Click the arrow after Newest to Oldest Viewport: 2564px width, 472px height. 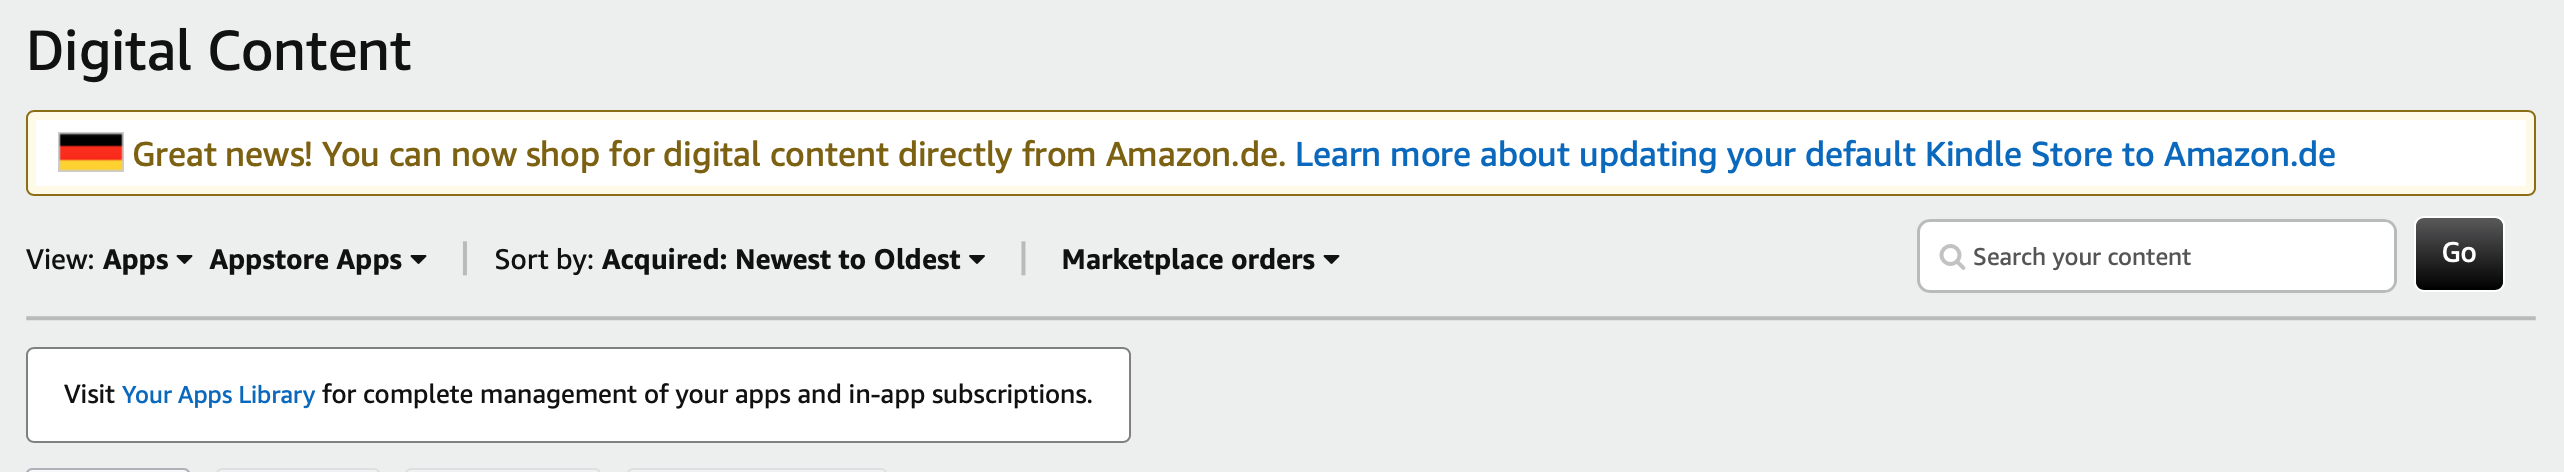pyautogui.click(x=977, y=260)
